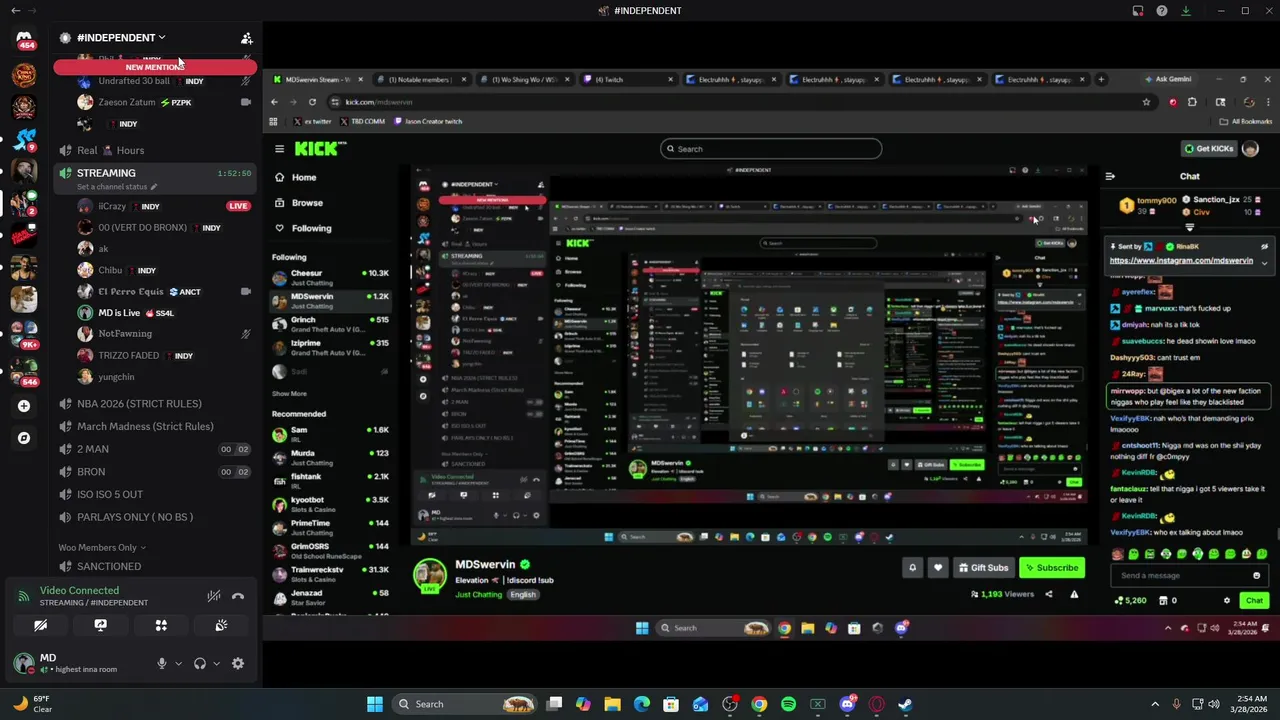Click Kick search field in stream
The image size is (1280, 720).
click(x=771, y=149)
